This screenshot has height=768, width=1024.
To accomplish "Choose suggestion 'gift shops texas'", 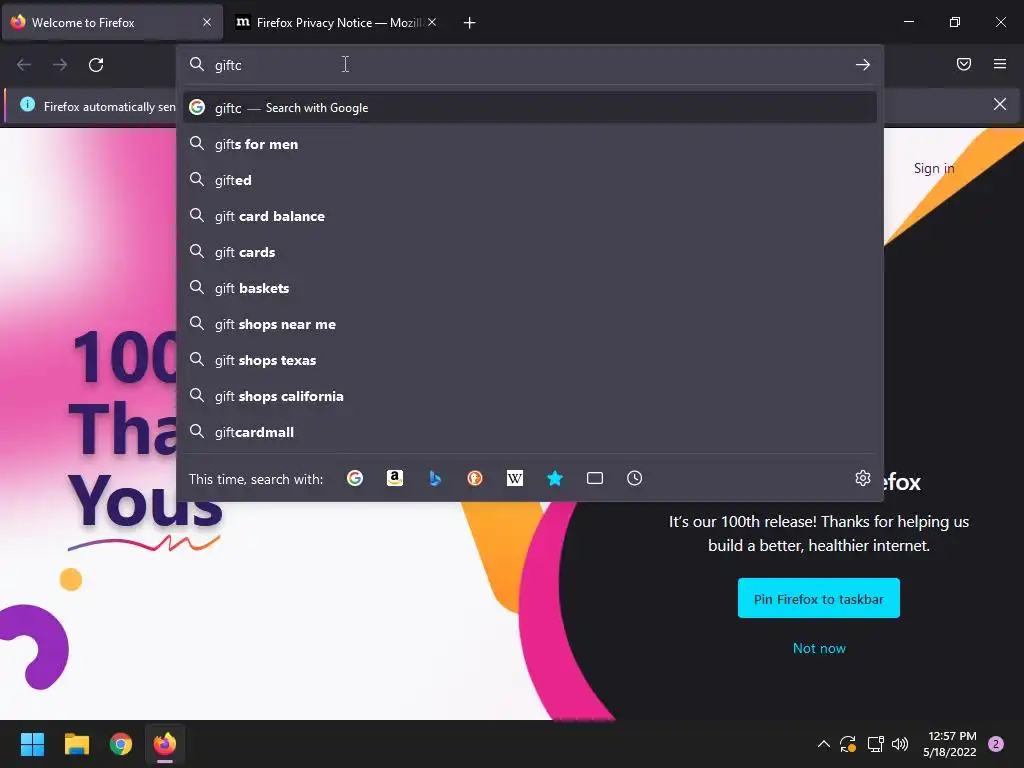I will point(530,360).
